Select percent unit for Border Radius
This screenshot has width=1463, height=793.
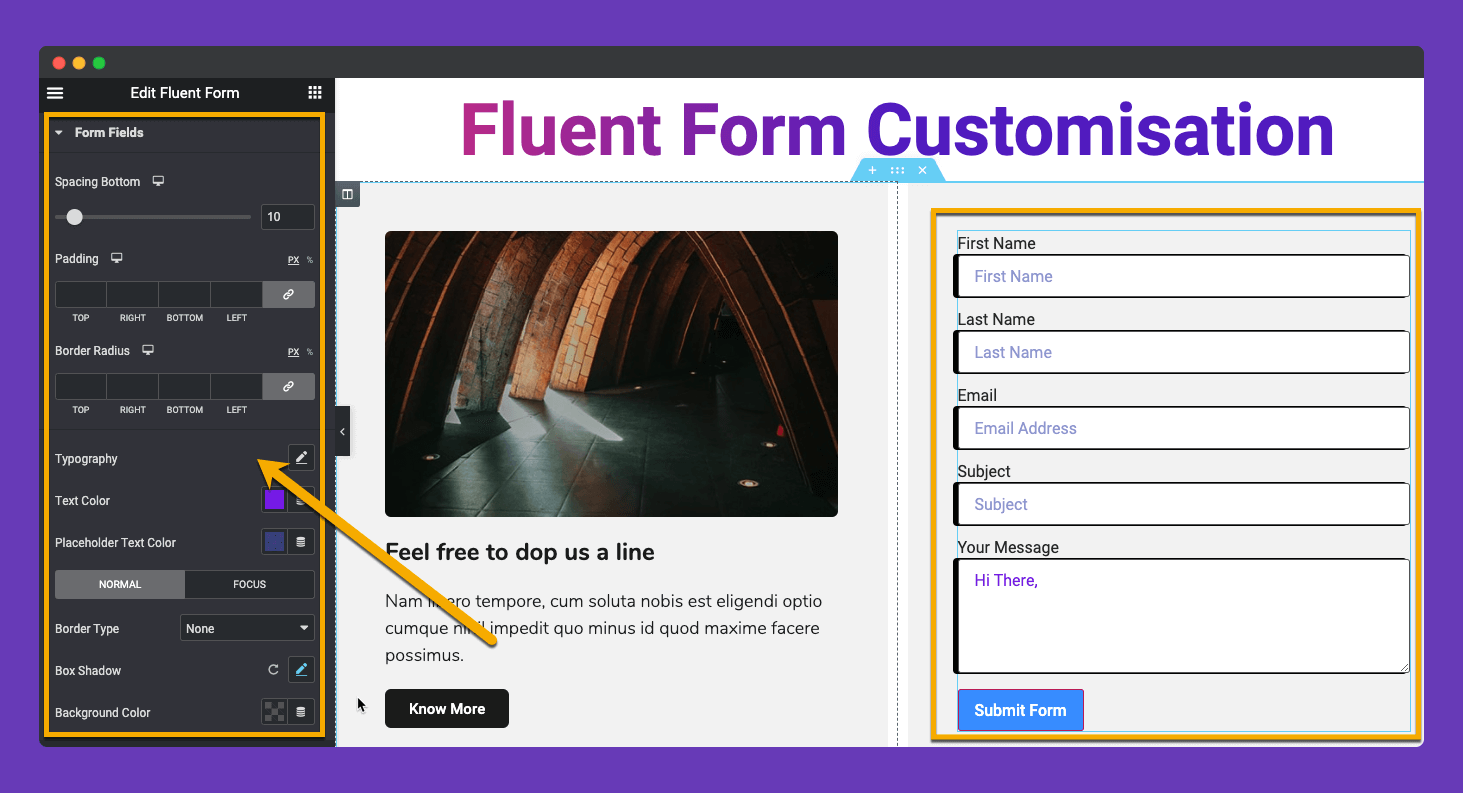pyautogui.click(x=310, y=352)
